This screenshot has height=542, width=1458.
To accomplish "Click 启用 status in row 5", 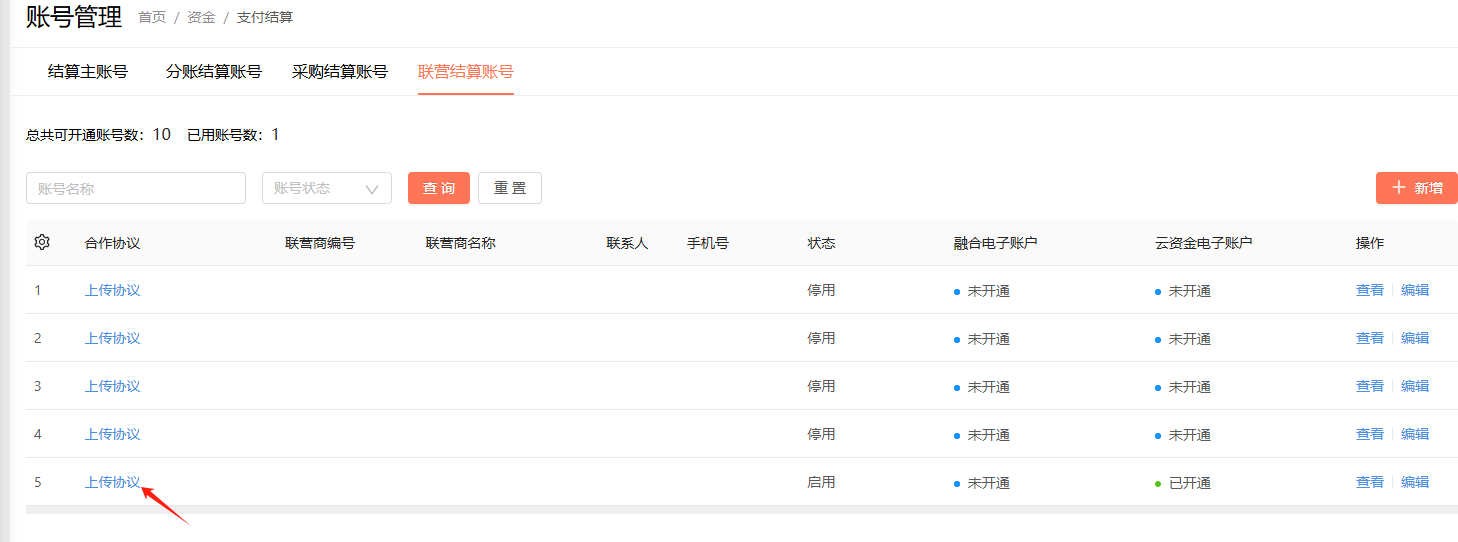I will (821, 482).
